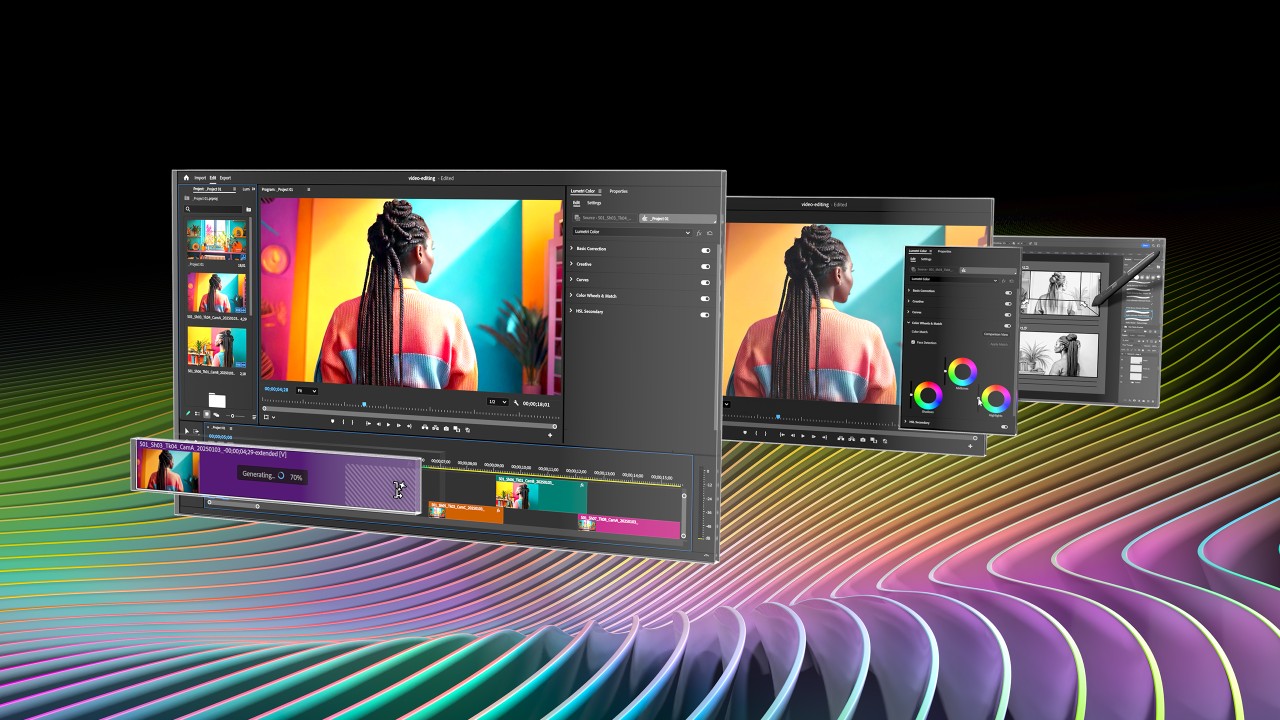The image size is (1280, 720).
Task: Toggle Basic Correction switch in floating Lumetri panel
Action: pyautogui.click(x=1008, y=292)
